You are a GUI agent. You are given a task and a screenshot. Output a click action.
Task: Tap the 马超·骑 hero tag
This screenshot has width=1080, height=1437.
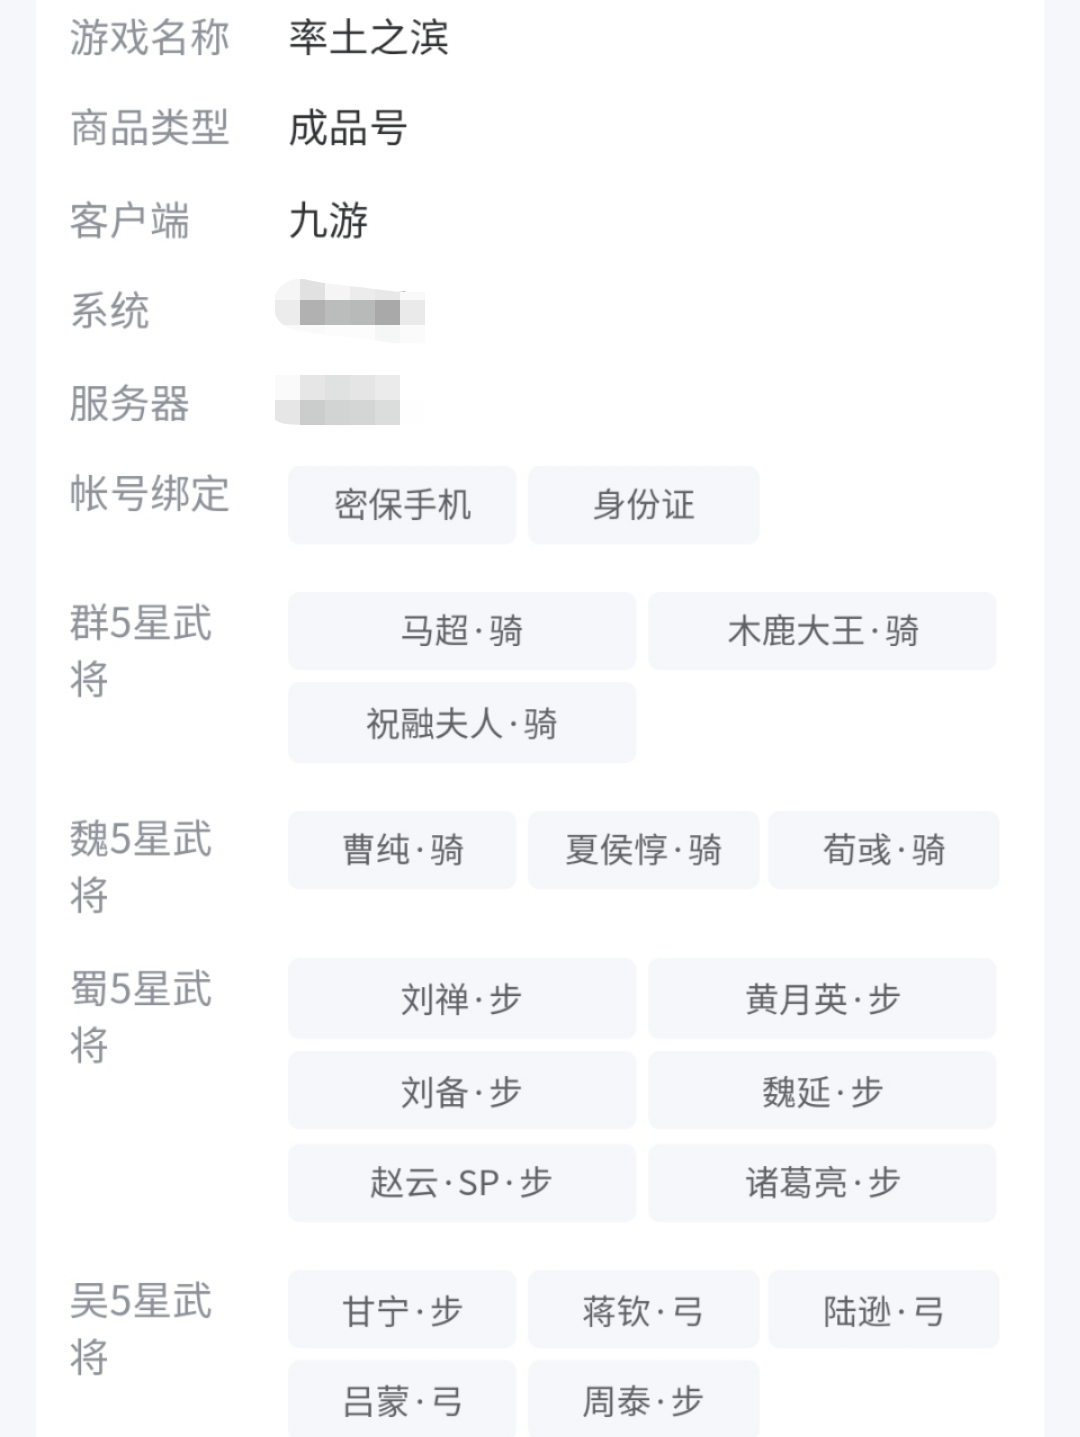pyautogui.click(x=462, y=631)
